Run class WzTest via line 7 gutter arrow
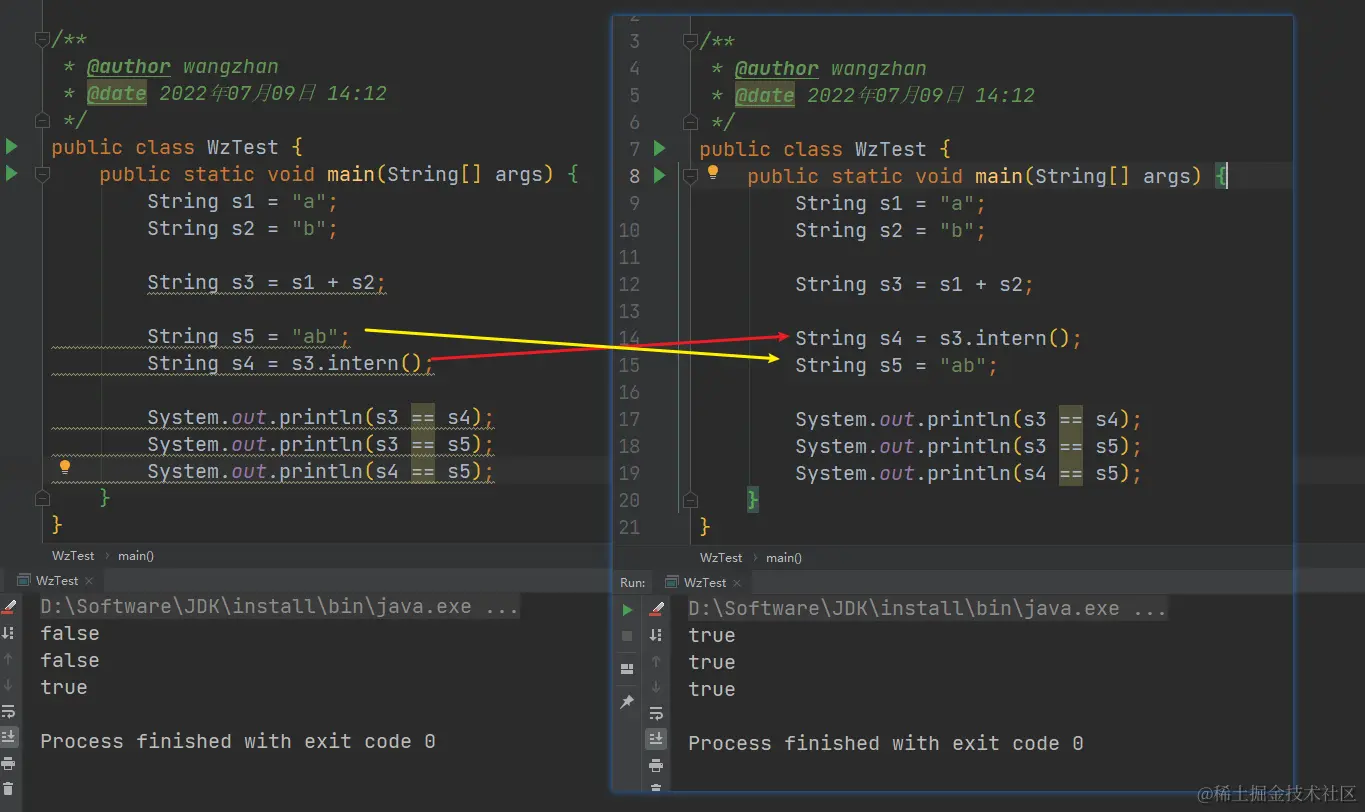The image size is (1365, 812). [659, 148]
